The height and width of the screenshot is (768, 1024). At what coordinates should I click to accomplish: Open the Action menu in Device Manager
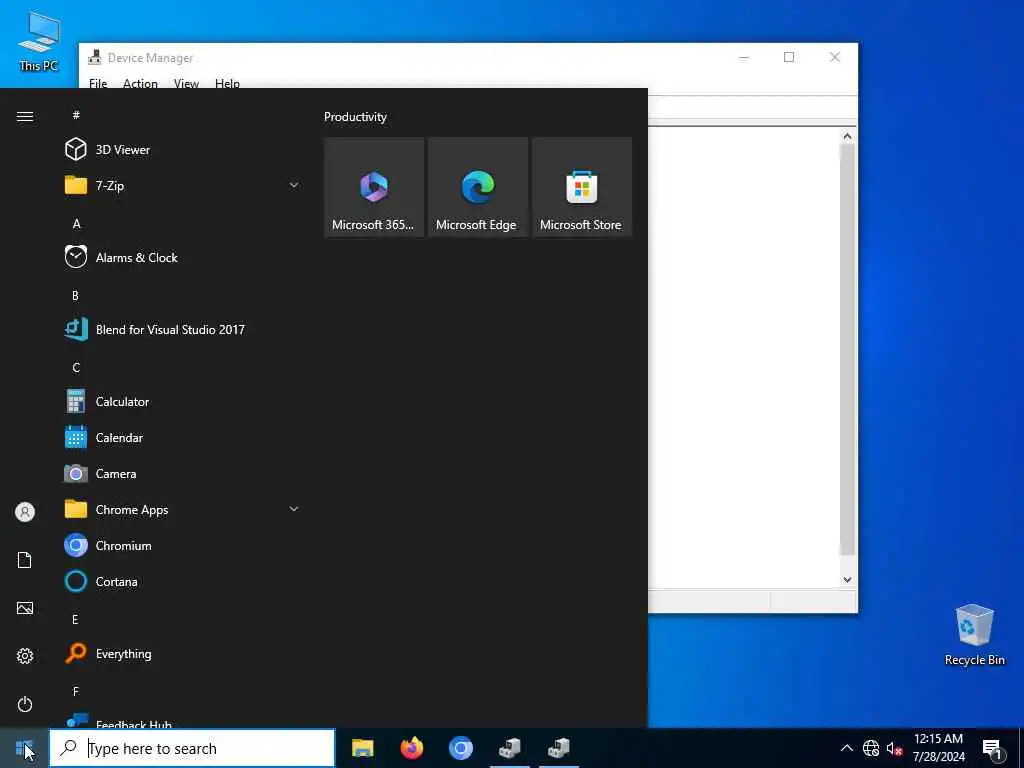140,83
